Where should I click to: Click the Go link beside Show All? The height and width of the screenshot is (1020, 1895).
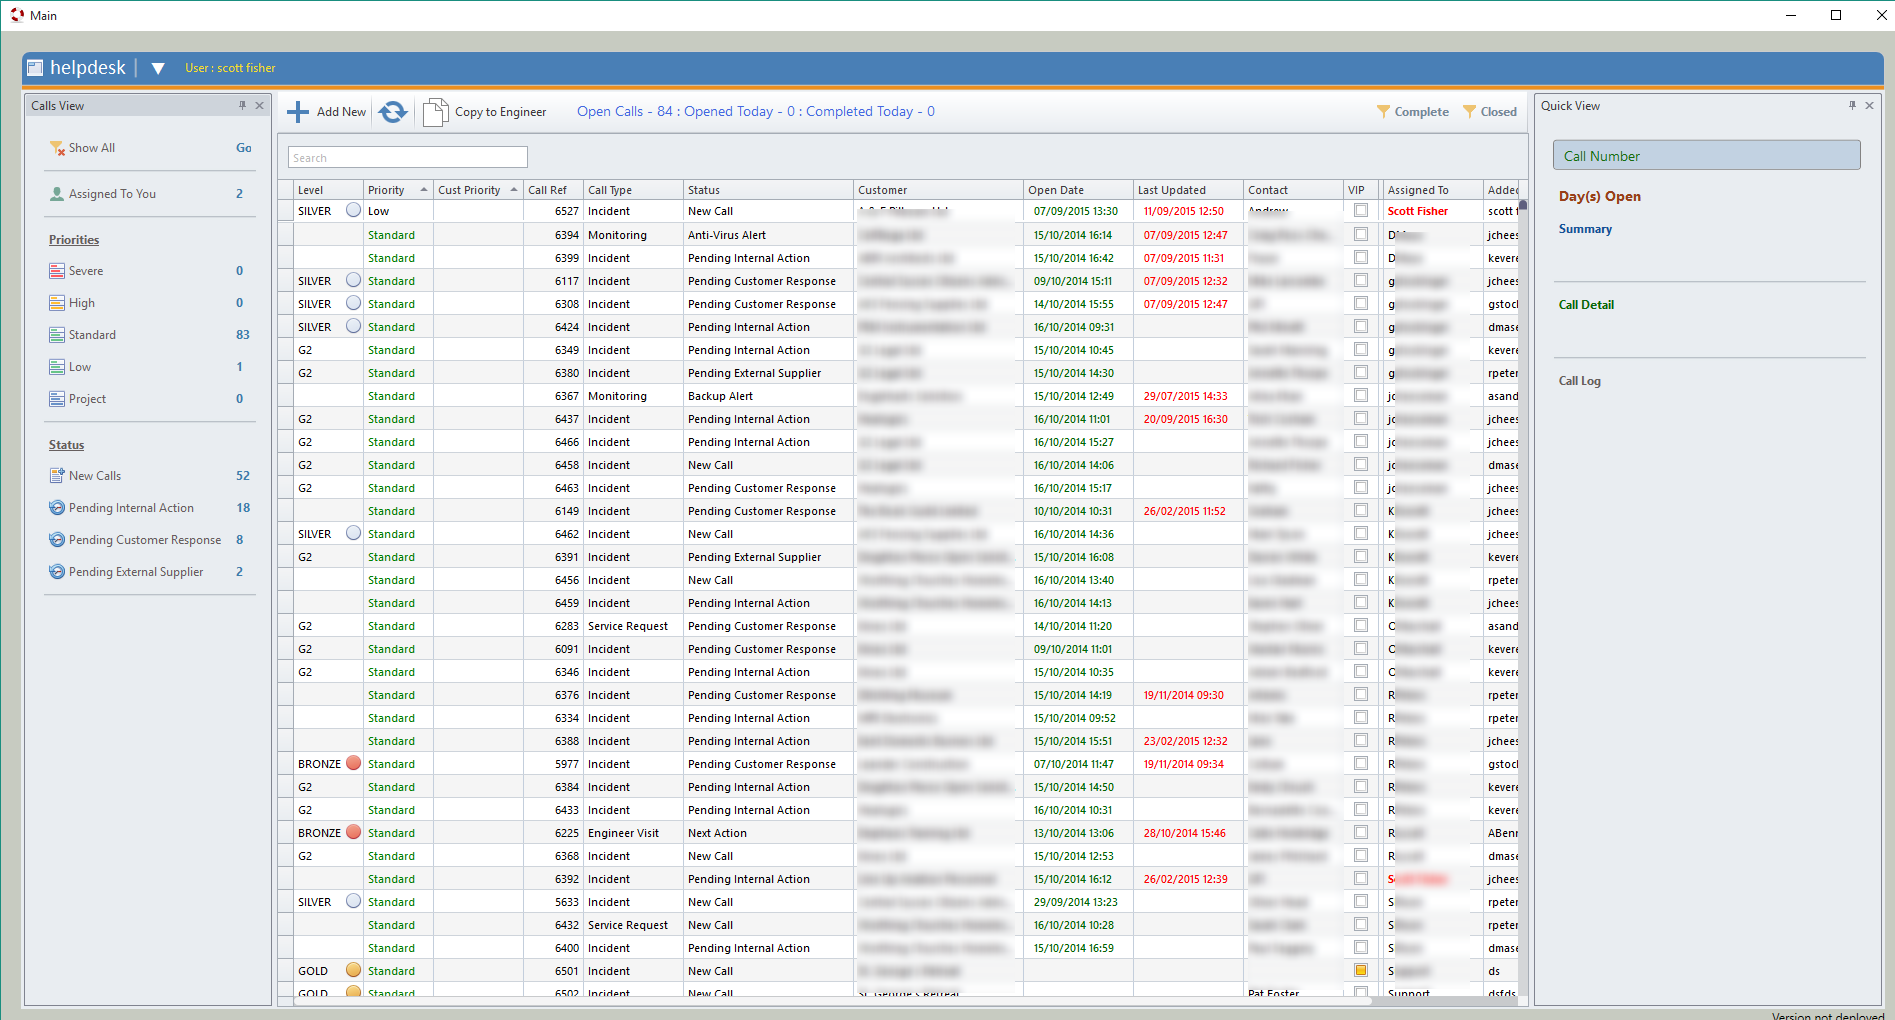point(243,148)
